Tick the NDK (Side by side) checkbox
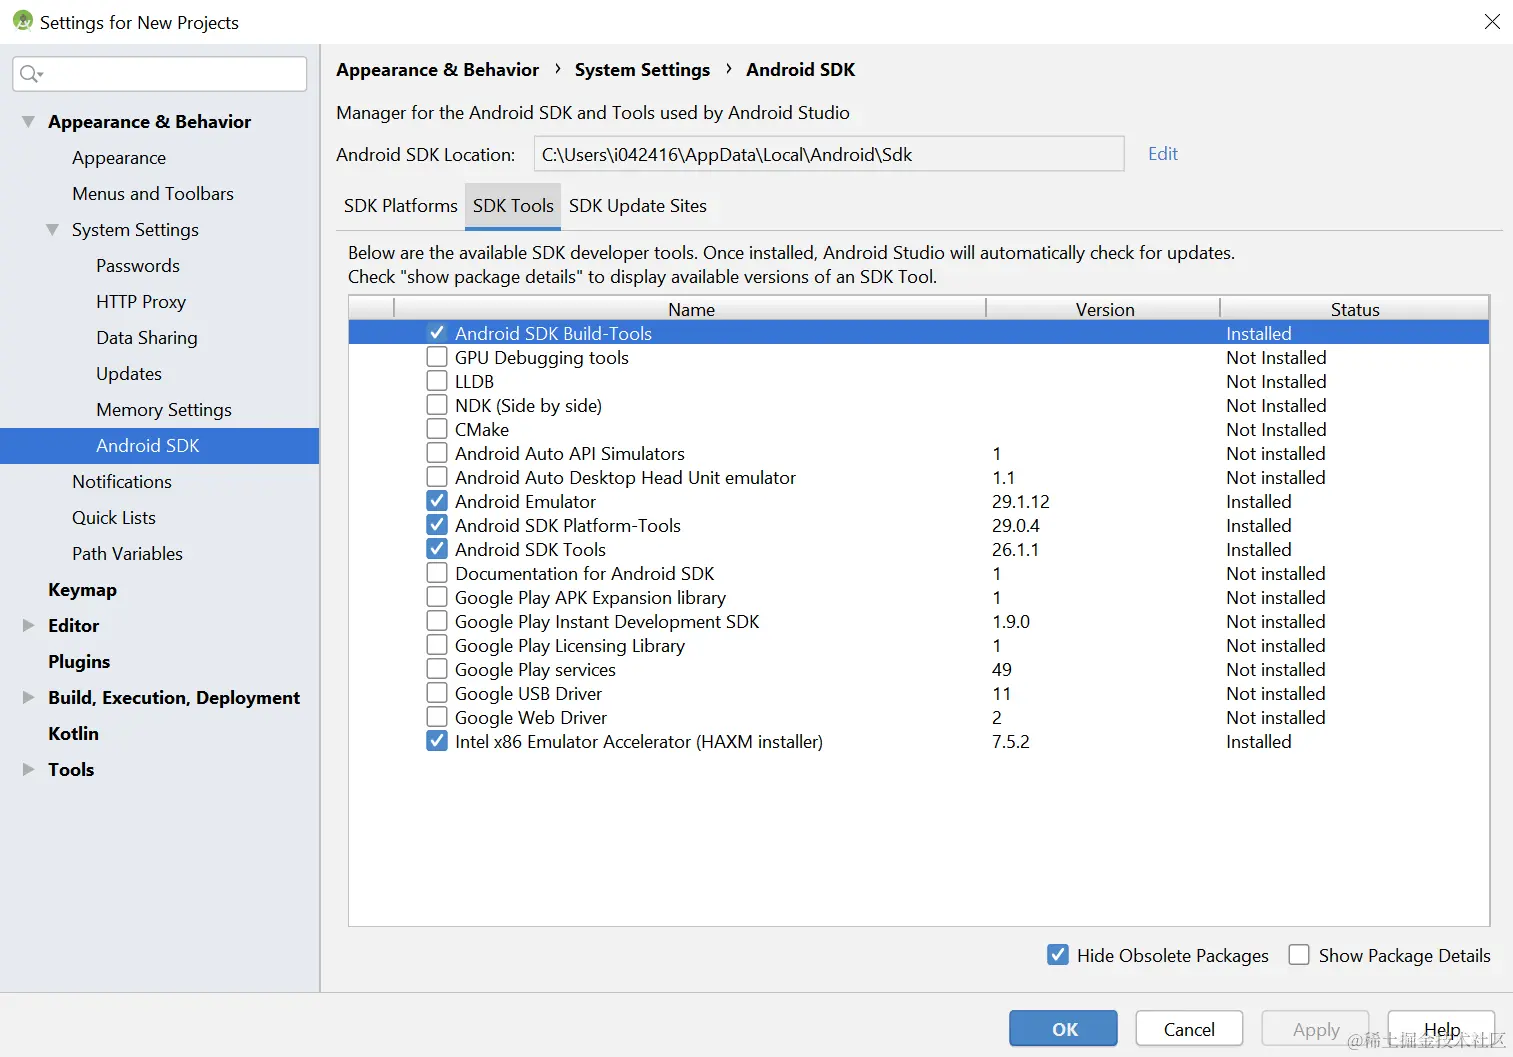This screenshot has width=1513, height=1057. point(437,405)
